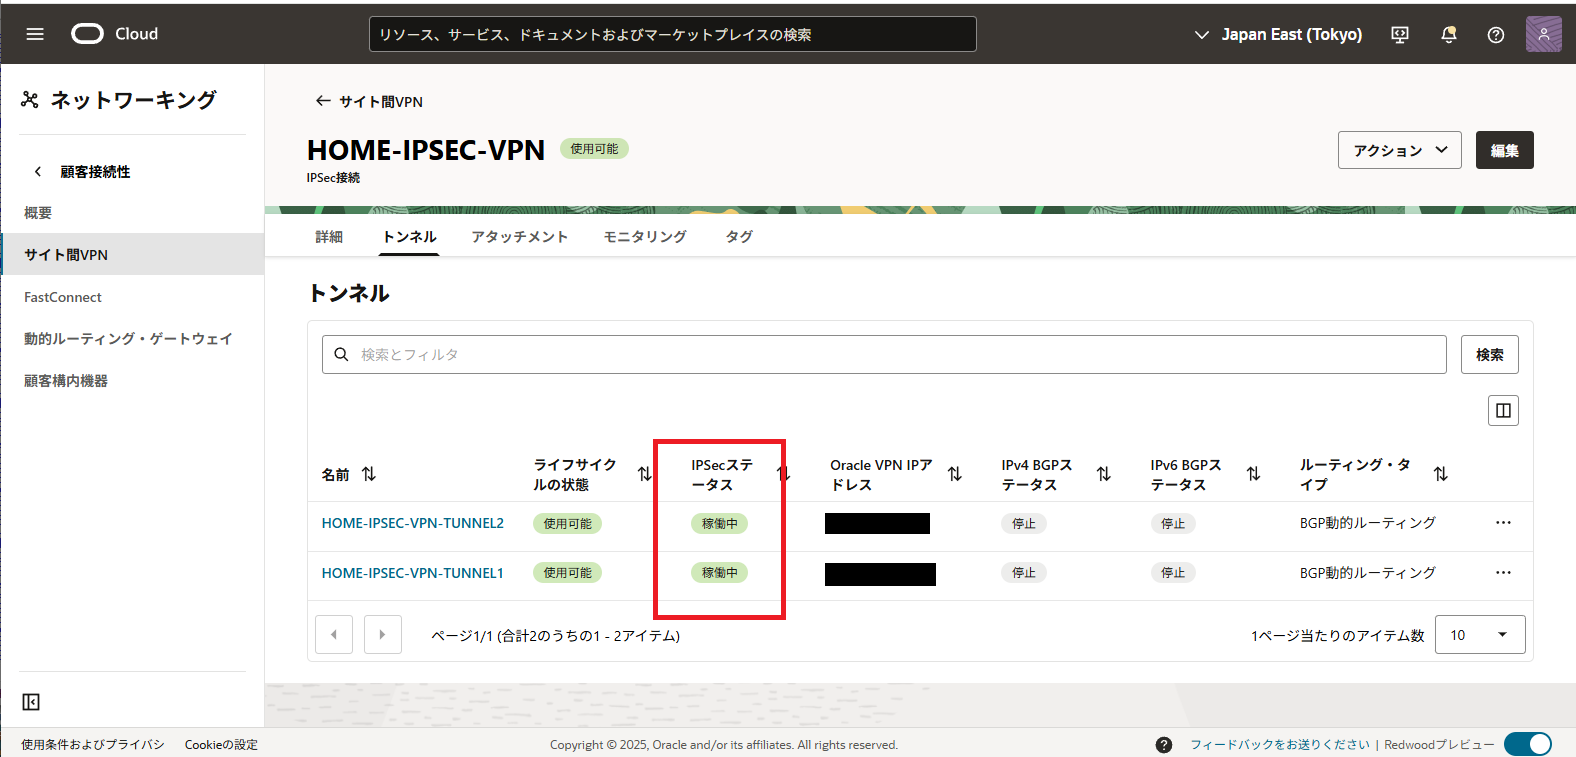Image resolution: width=1576 pixels, height=757 pixels.
Task: Focus the top resource search field
Action: (x=673, y=34)
